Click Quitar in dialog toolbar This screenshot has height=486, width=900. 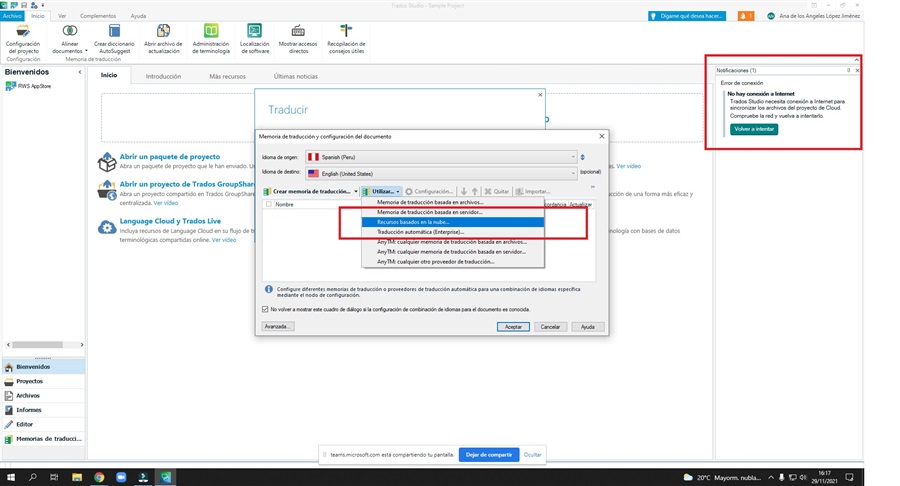coord(496,192)
